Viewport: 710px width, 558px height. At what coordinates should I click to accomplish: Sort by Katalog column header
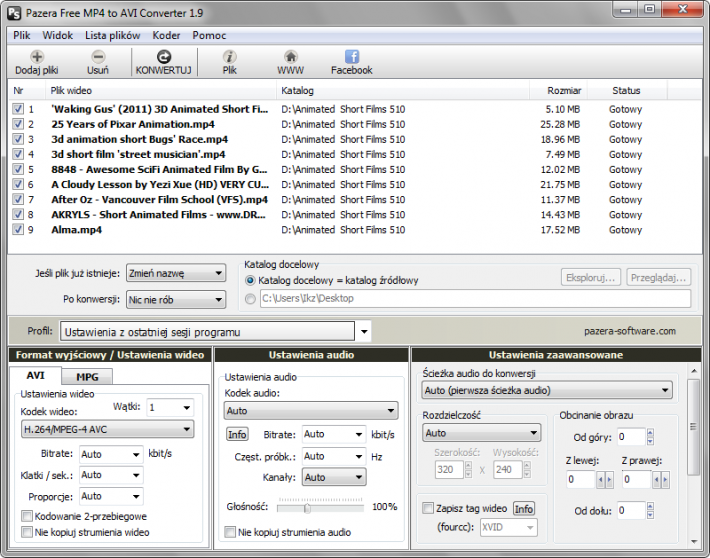pyautogui.click(x=403, y=91)
